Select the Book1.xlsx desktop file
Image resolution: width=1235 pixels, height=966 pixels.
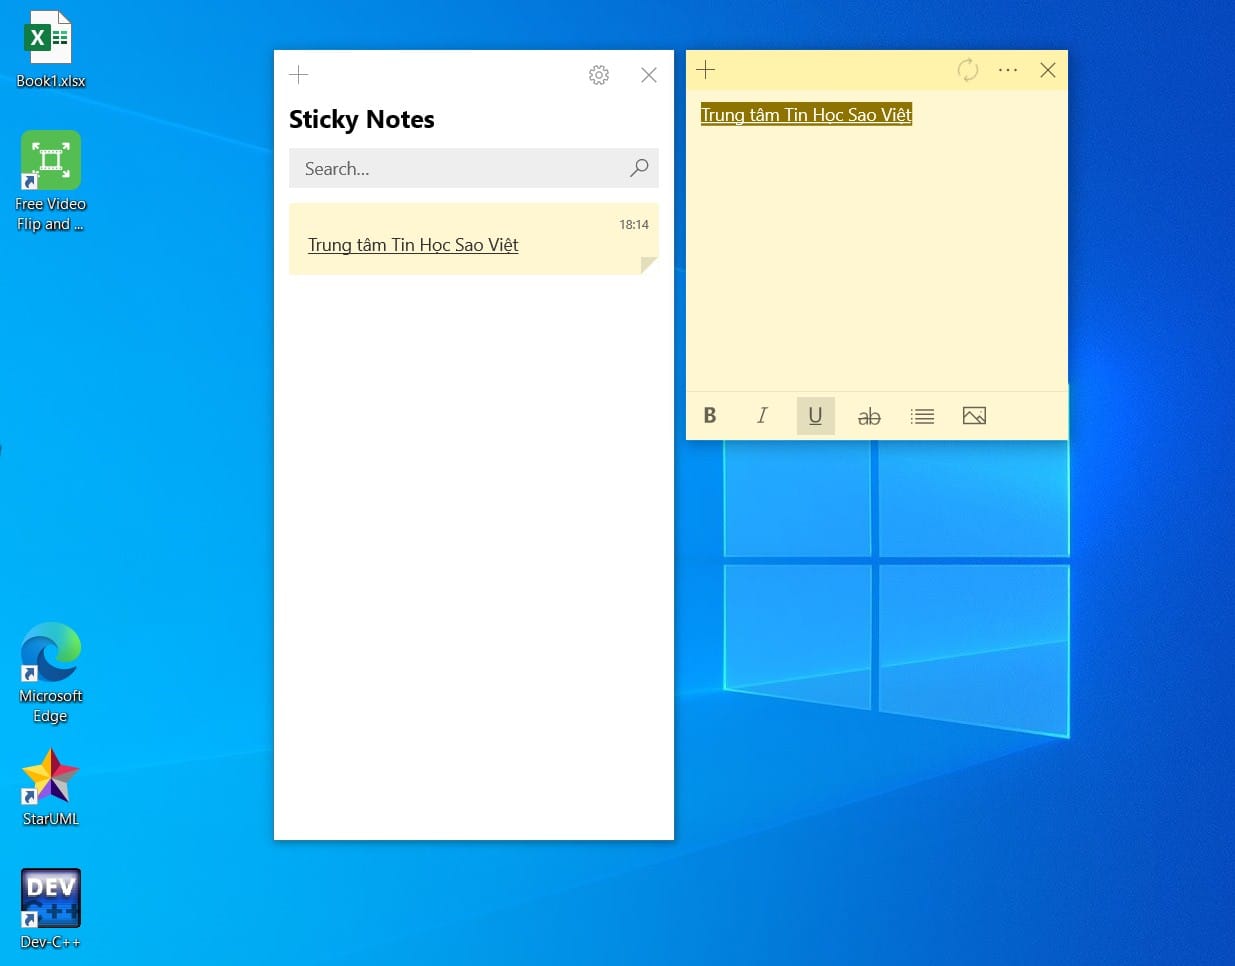(50, 50)
